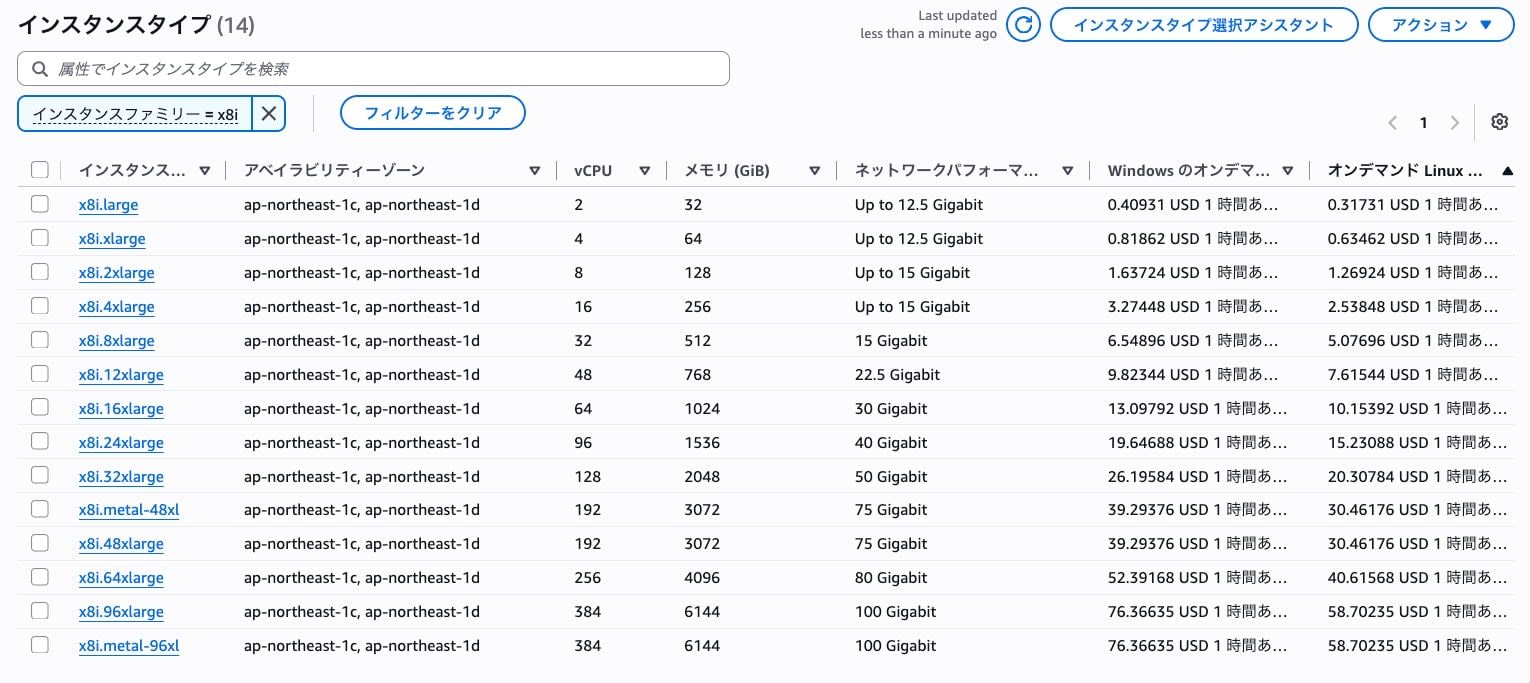Click the 52.39168 USD Windows price cell
This screenshot has width=1530, height=683.
[1197, 578]
